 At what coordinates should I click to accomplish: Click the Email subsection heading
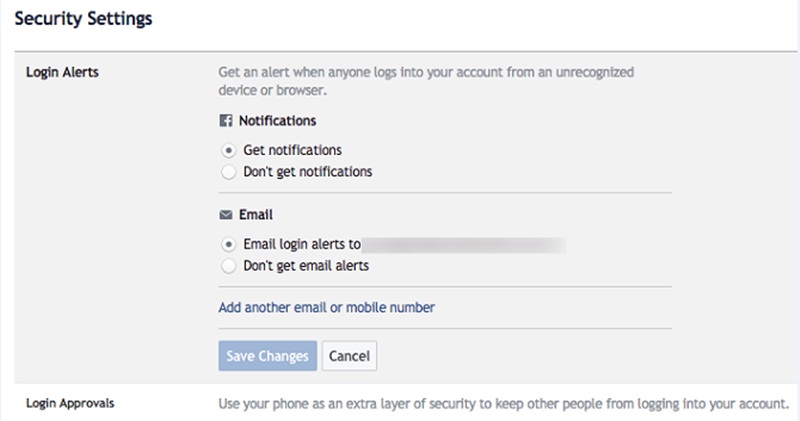click(x=256, y=214)
